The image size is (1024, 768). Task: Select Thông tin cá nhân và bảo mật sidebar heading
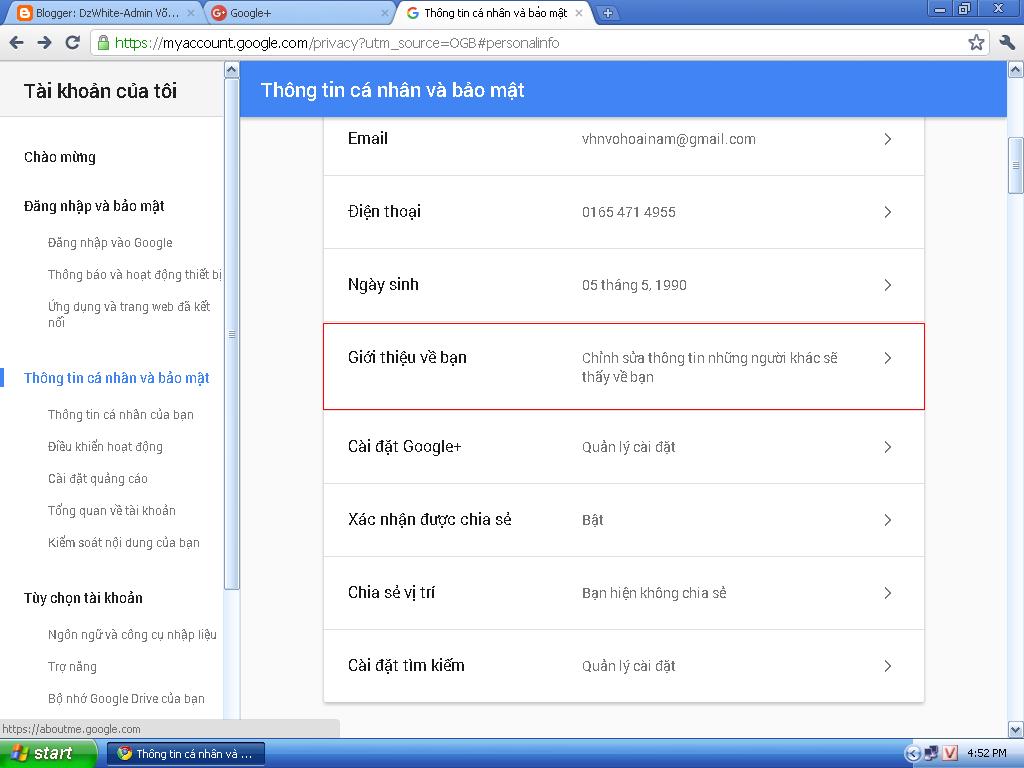[x=116, y=378]
